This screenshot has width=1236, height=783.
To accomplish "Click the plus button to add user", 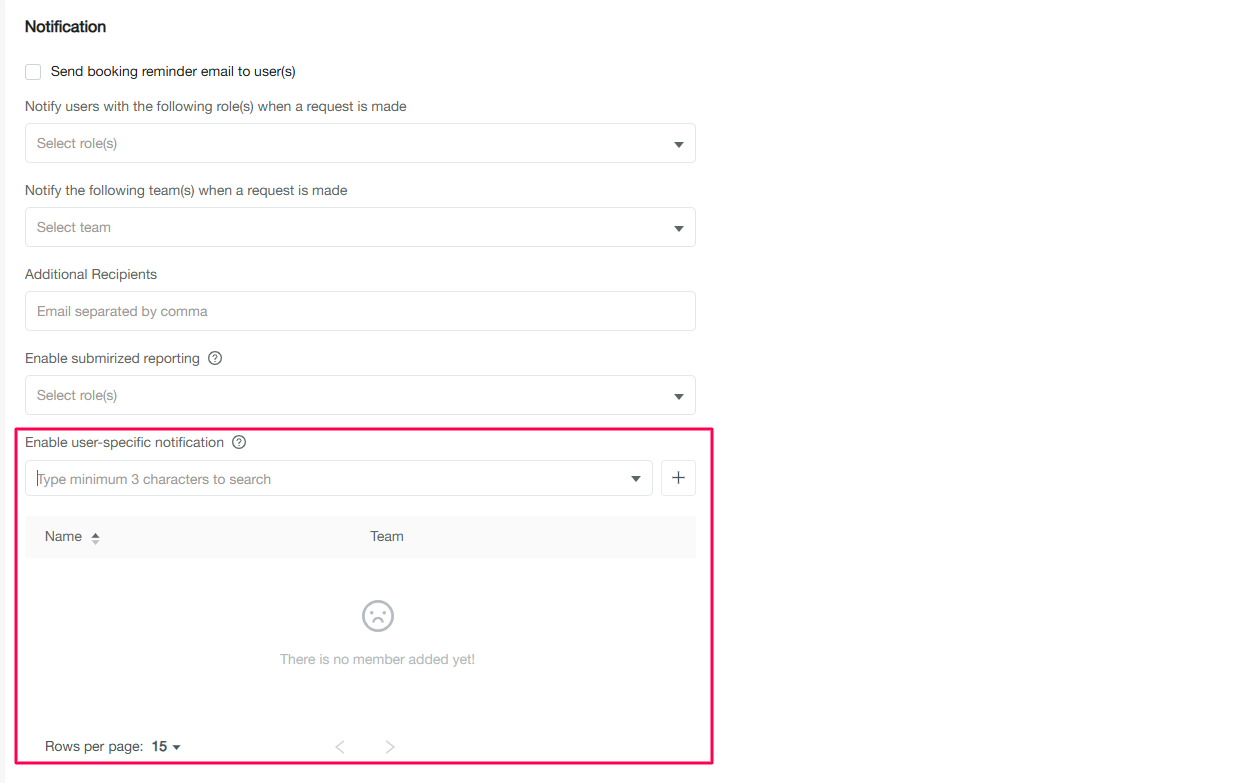I will click(x=678, y=478).
